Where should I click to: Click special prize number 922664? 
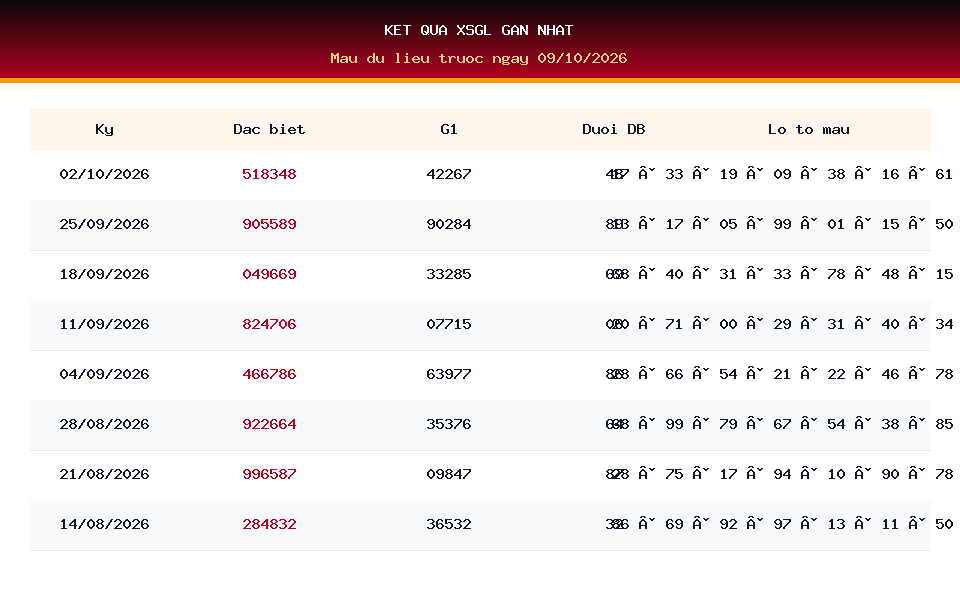(x=269, y=424)
